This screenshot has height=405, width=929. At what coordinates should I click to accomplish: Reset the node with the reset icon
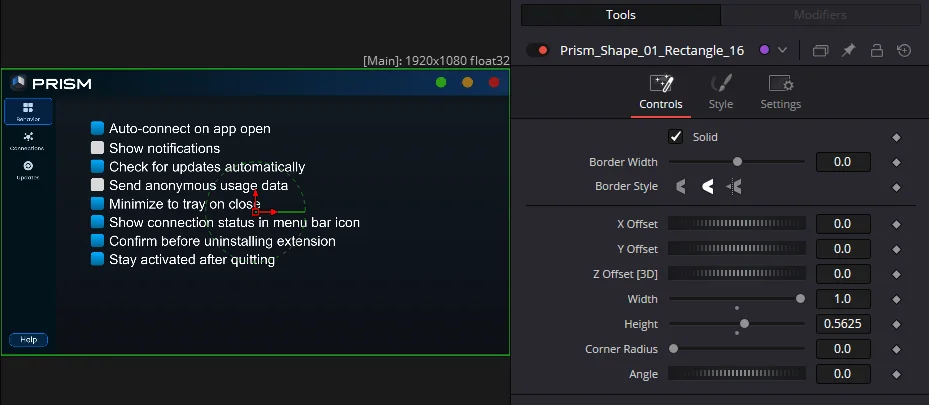(904, 51)
